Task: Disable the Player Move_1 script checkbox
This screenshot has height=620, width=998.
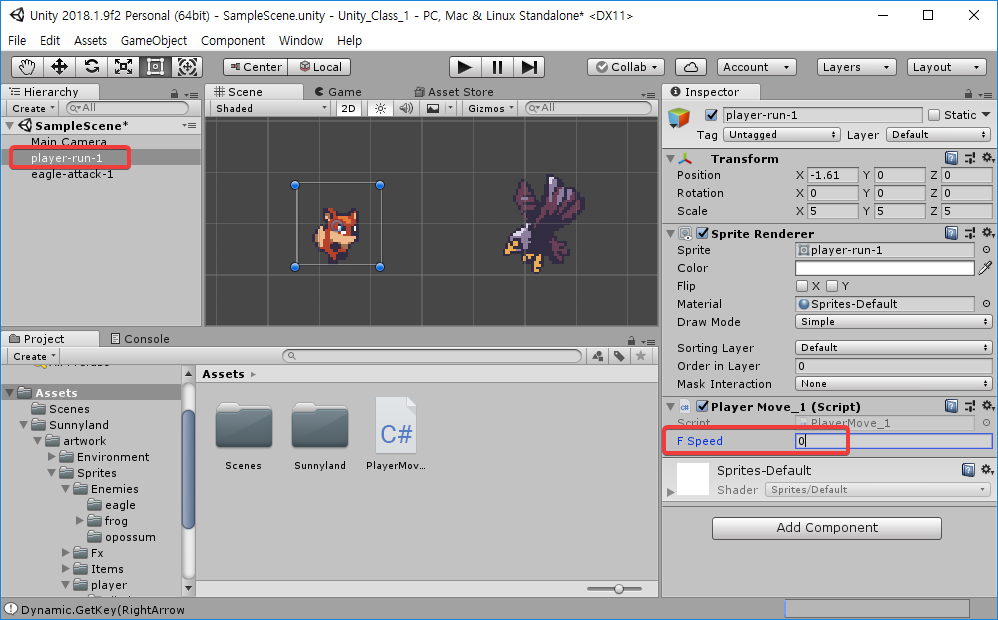Action: coord(702,406)
